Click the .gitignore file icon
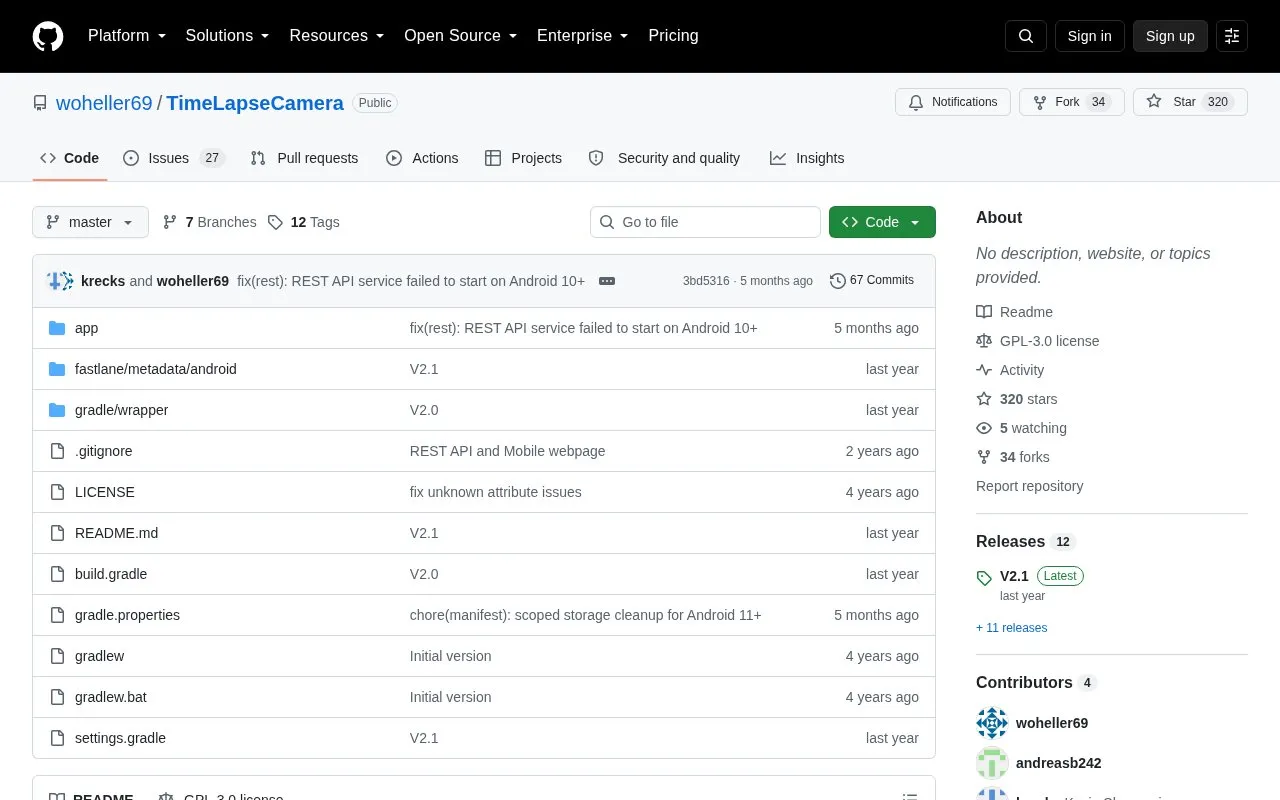 coord(57,451)
